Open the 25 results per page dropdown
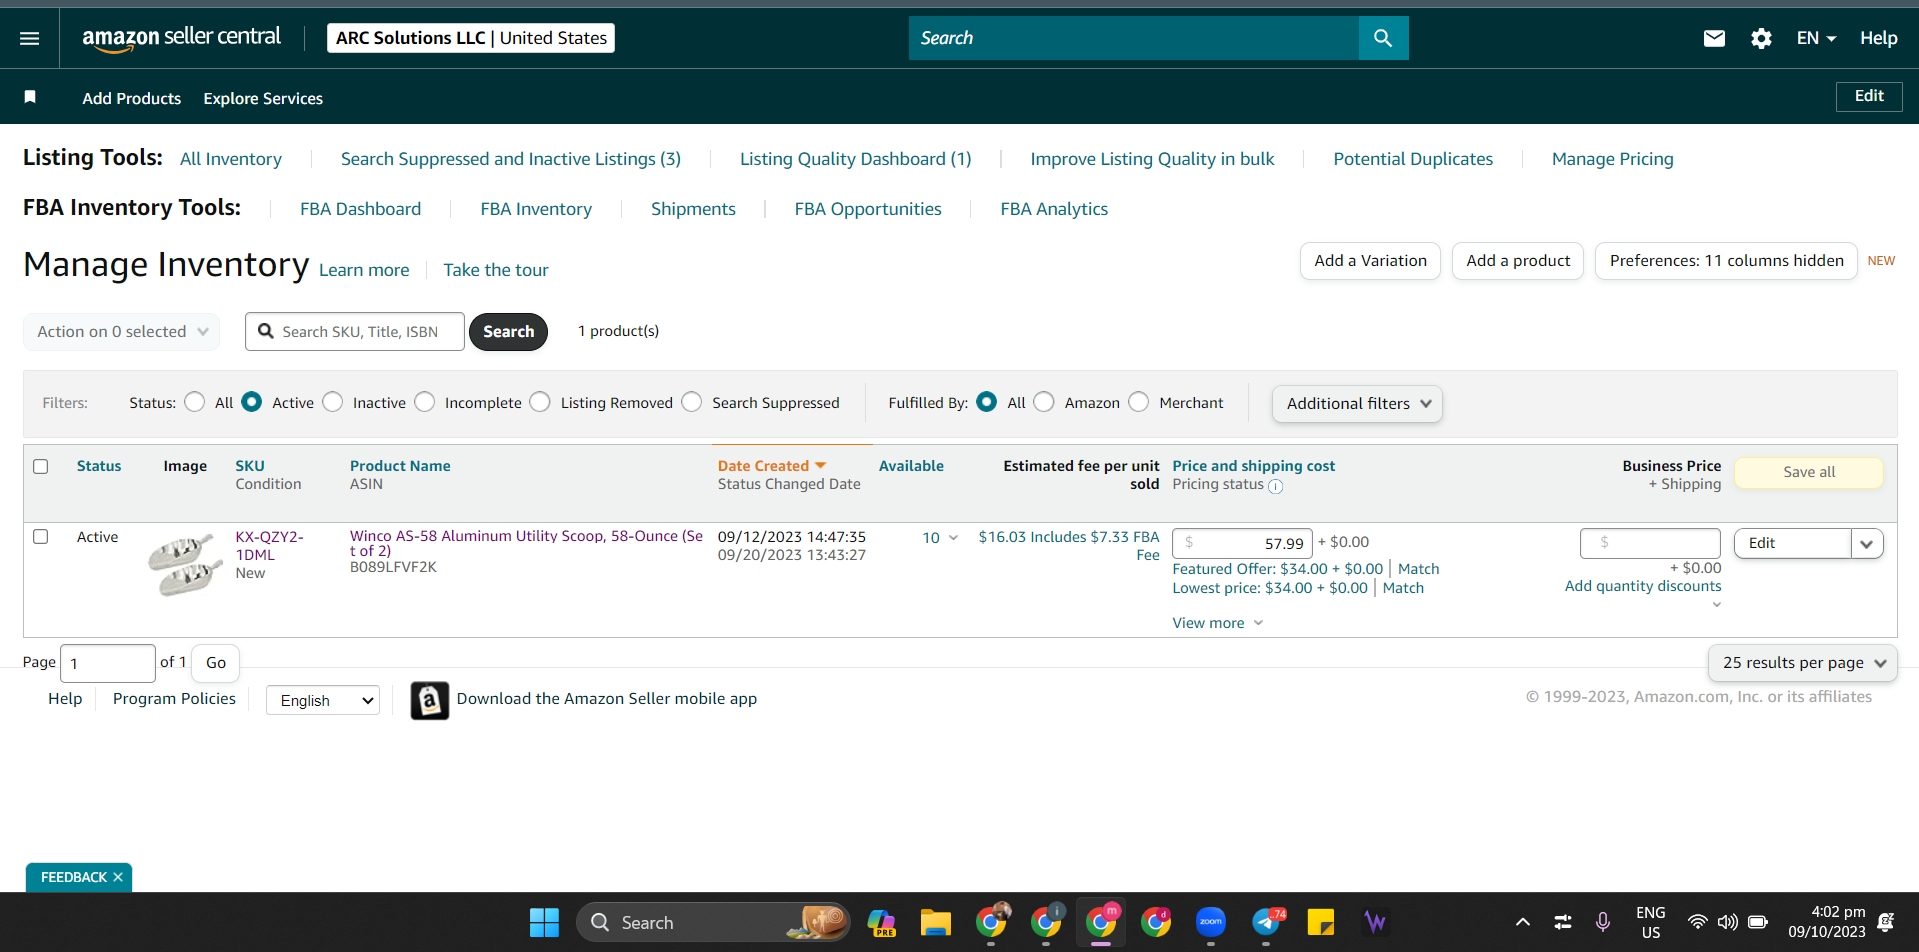 pos(1803,663)
